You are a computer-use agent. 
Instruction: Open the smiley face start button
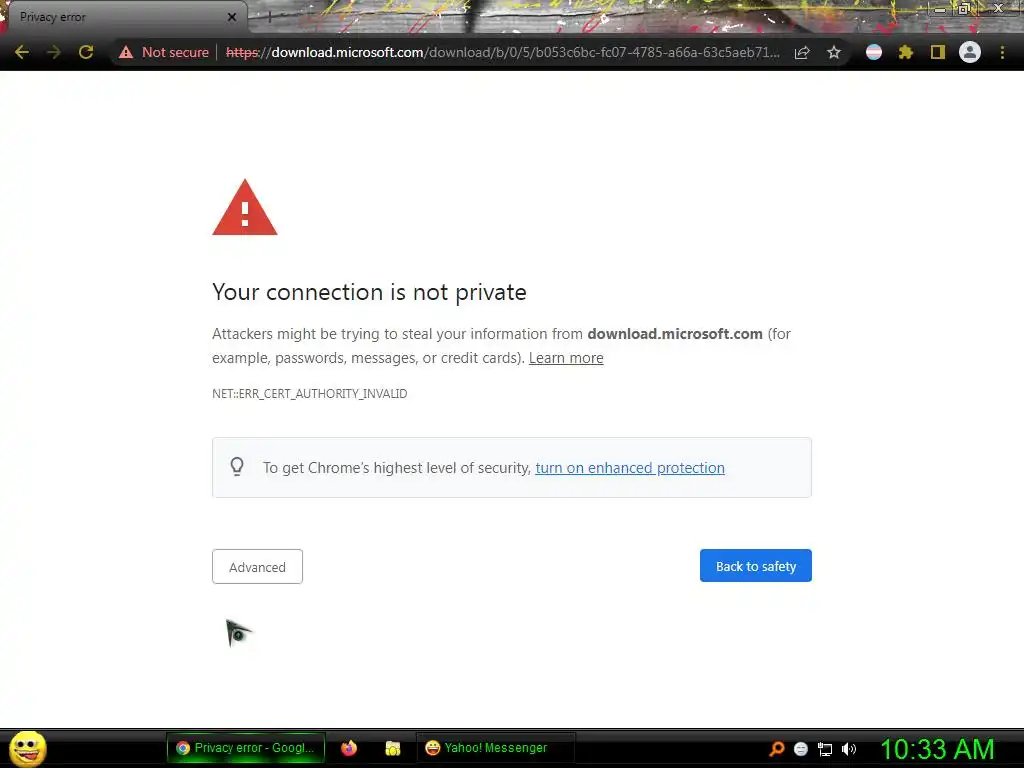(28, 748)
